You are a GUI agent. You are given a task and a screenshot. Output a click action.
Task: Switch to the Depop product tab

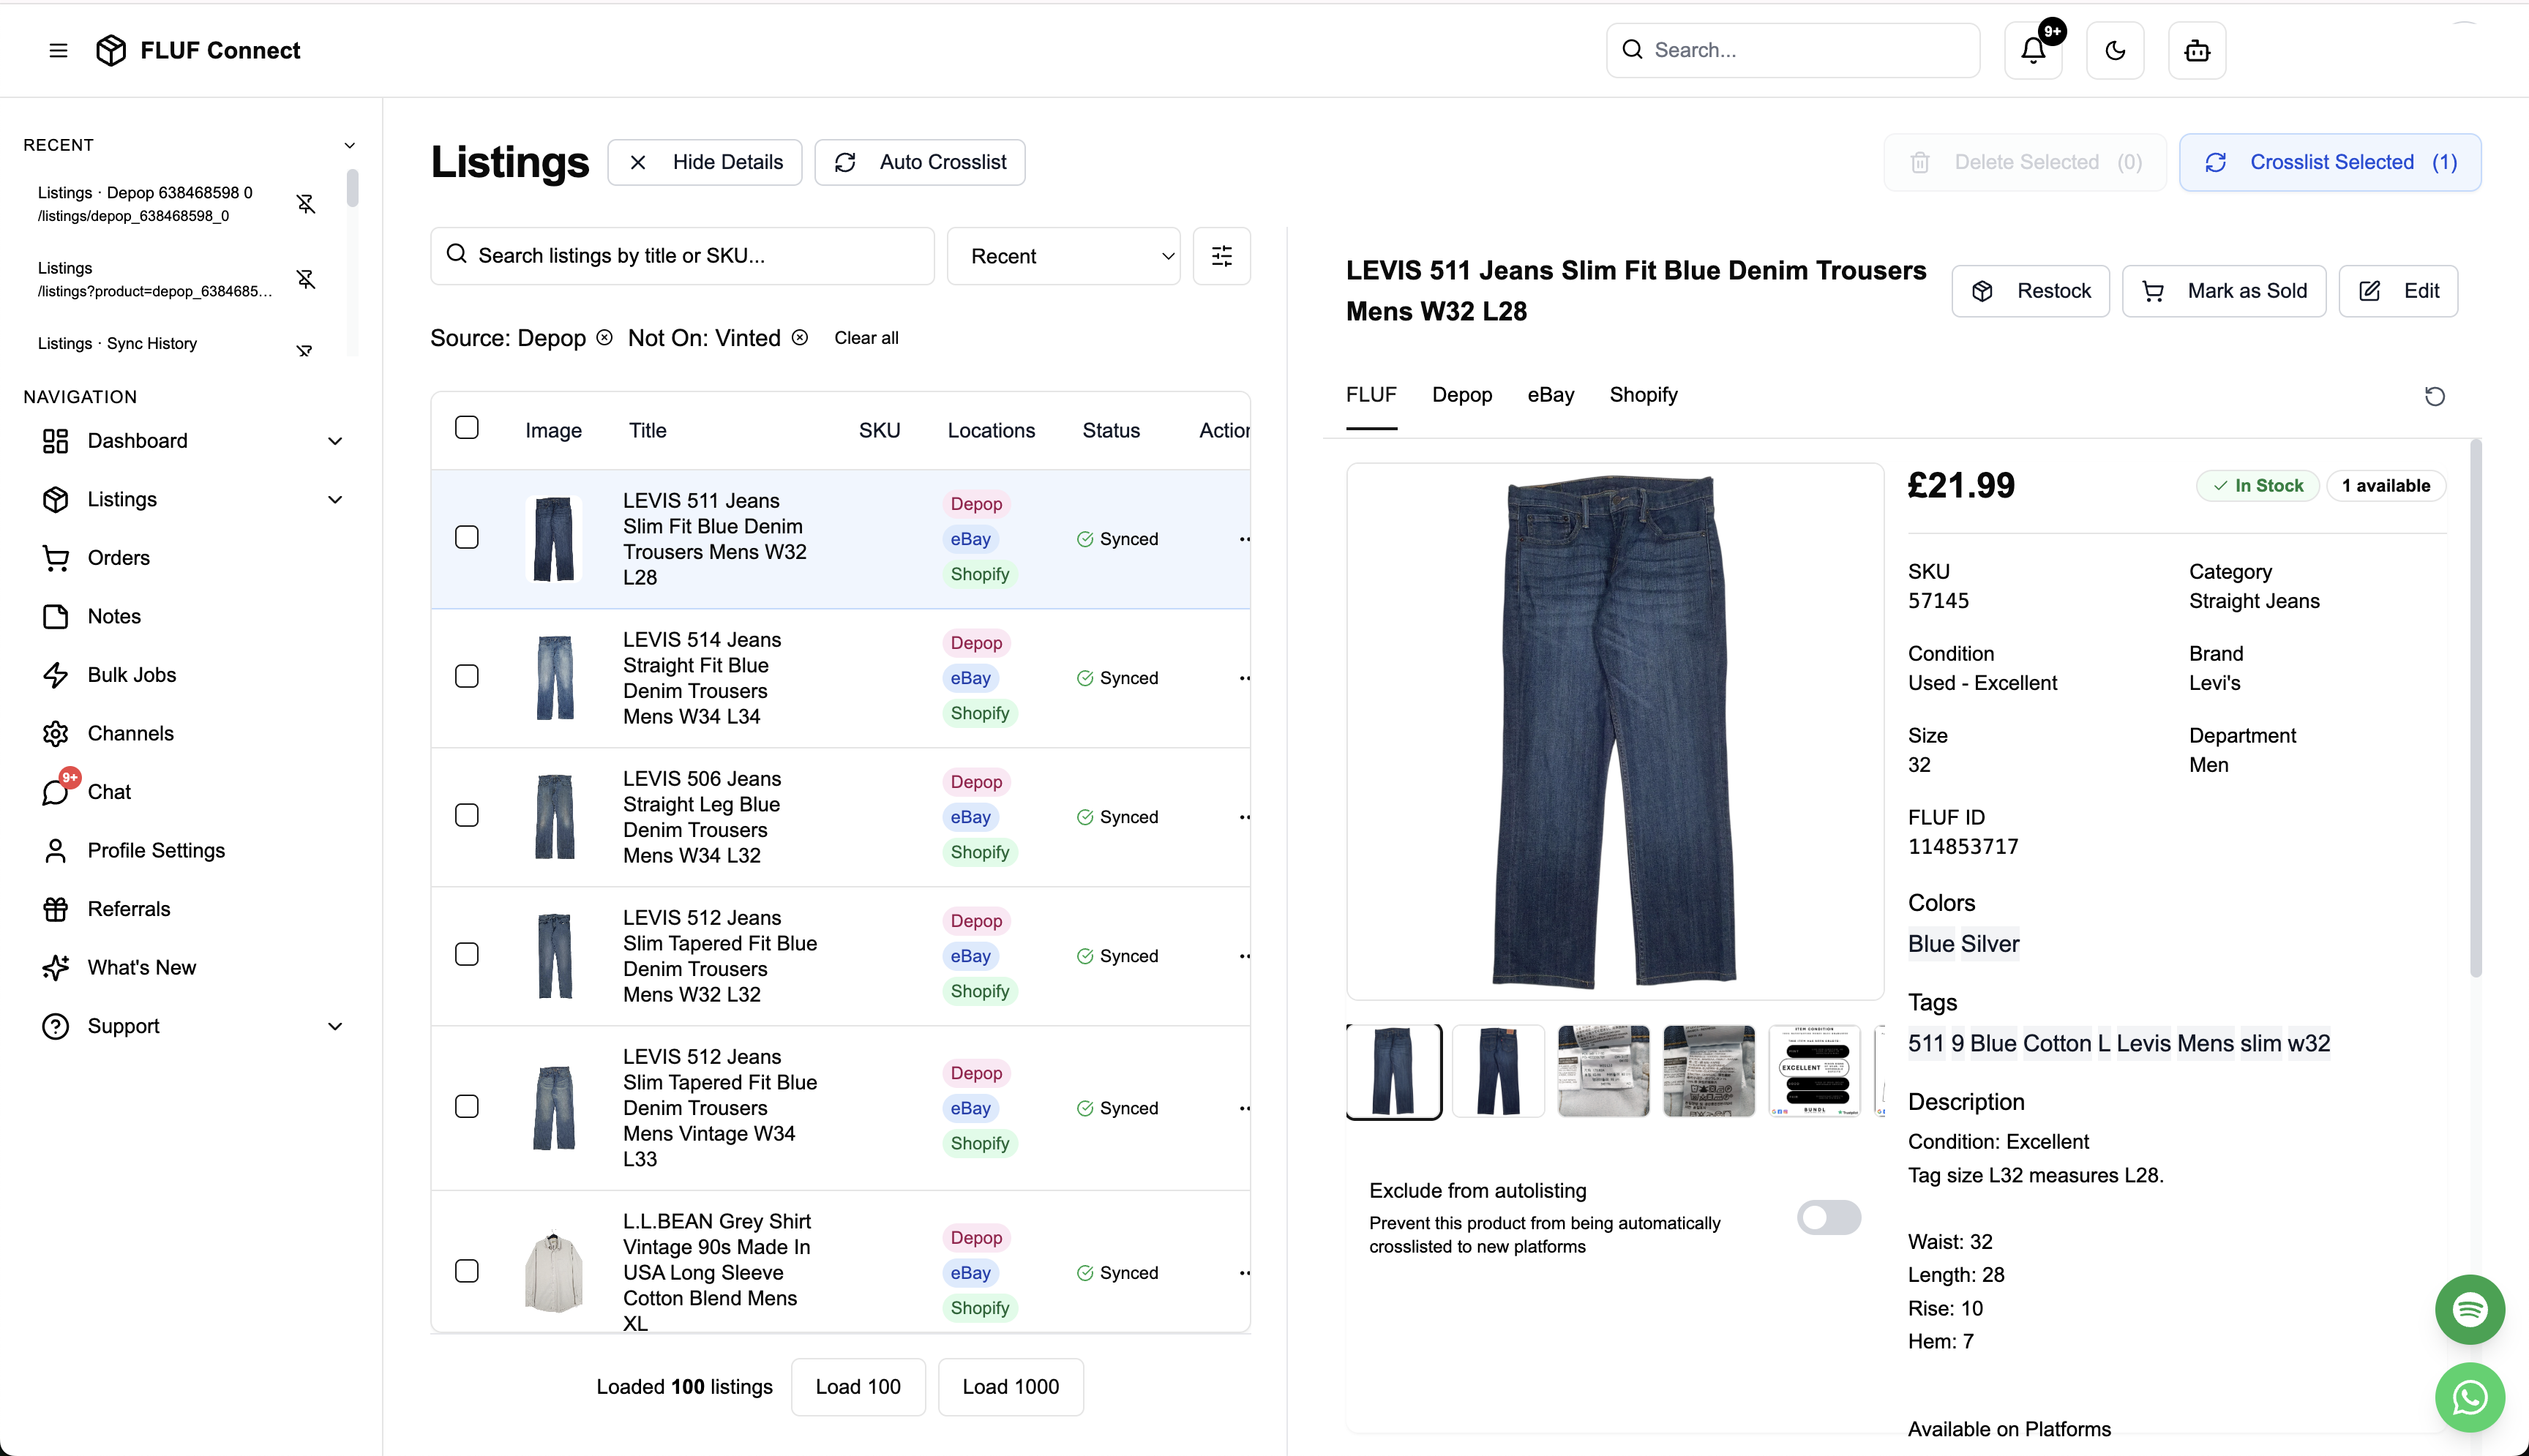point(1461,394)
